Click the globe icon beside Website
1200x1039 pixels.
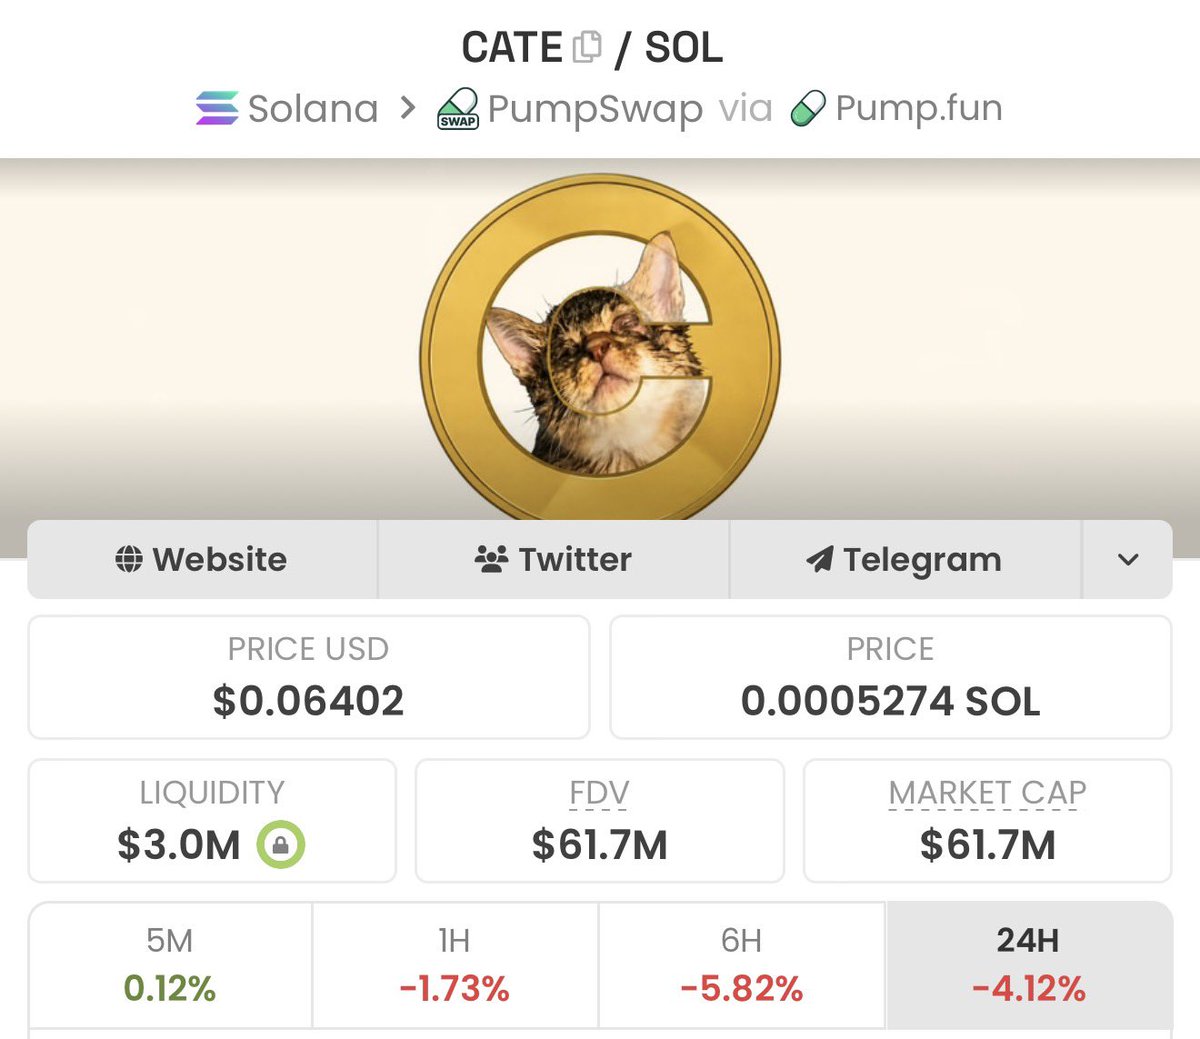[129, 559]
